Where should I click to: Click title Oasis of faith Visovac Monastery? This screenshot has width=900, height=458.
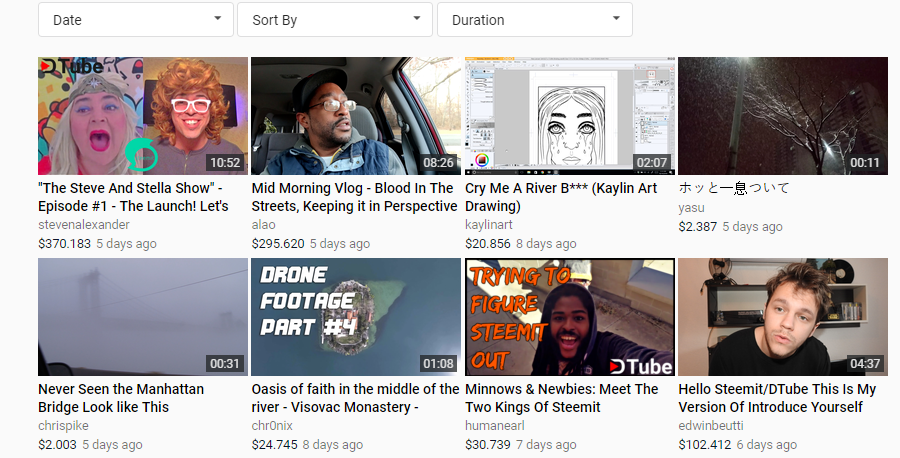[x=355, y=398]
